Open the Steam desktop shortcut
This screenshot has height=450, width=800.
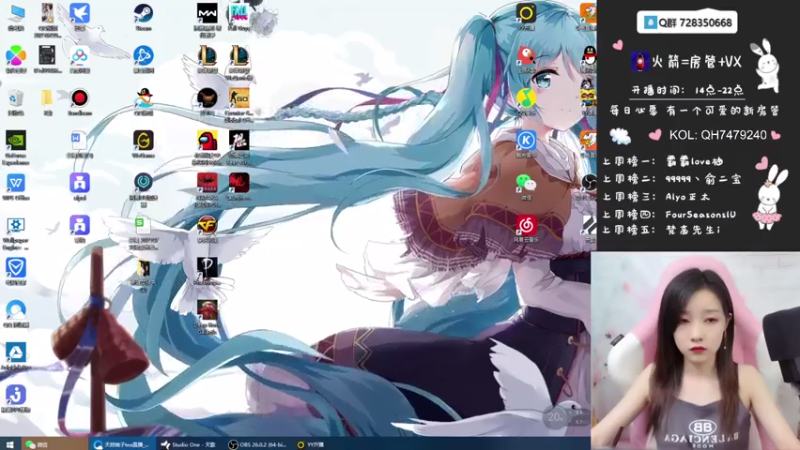(143, 14)
